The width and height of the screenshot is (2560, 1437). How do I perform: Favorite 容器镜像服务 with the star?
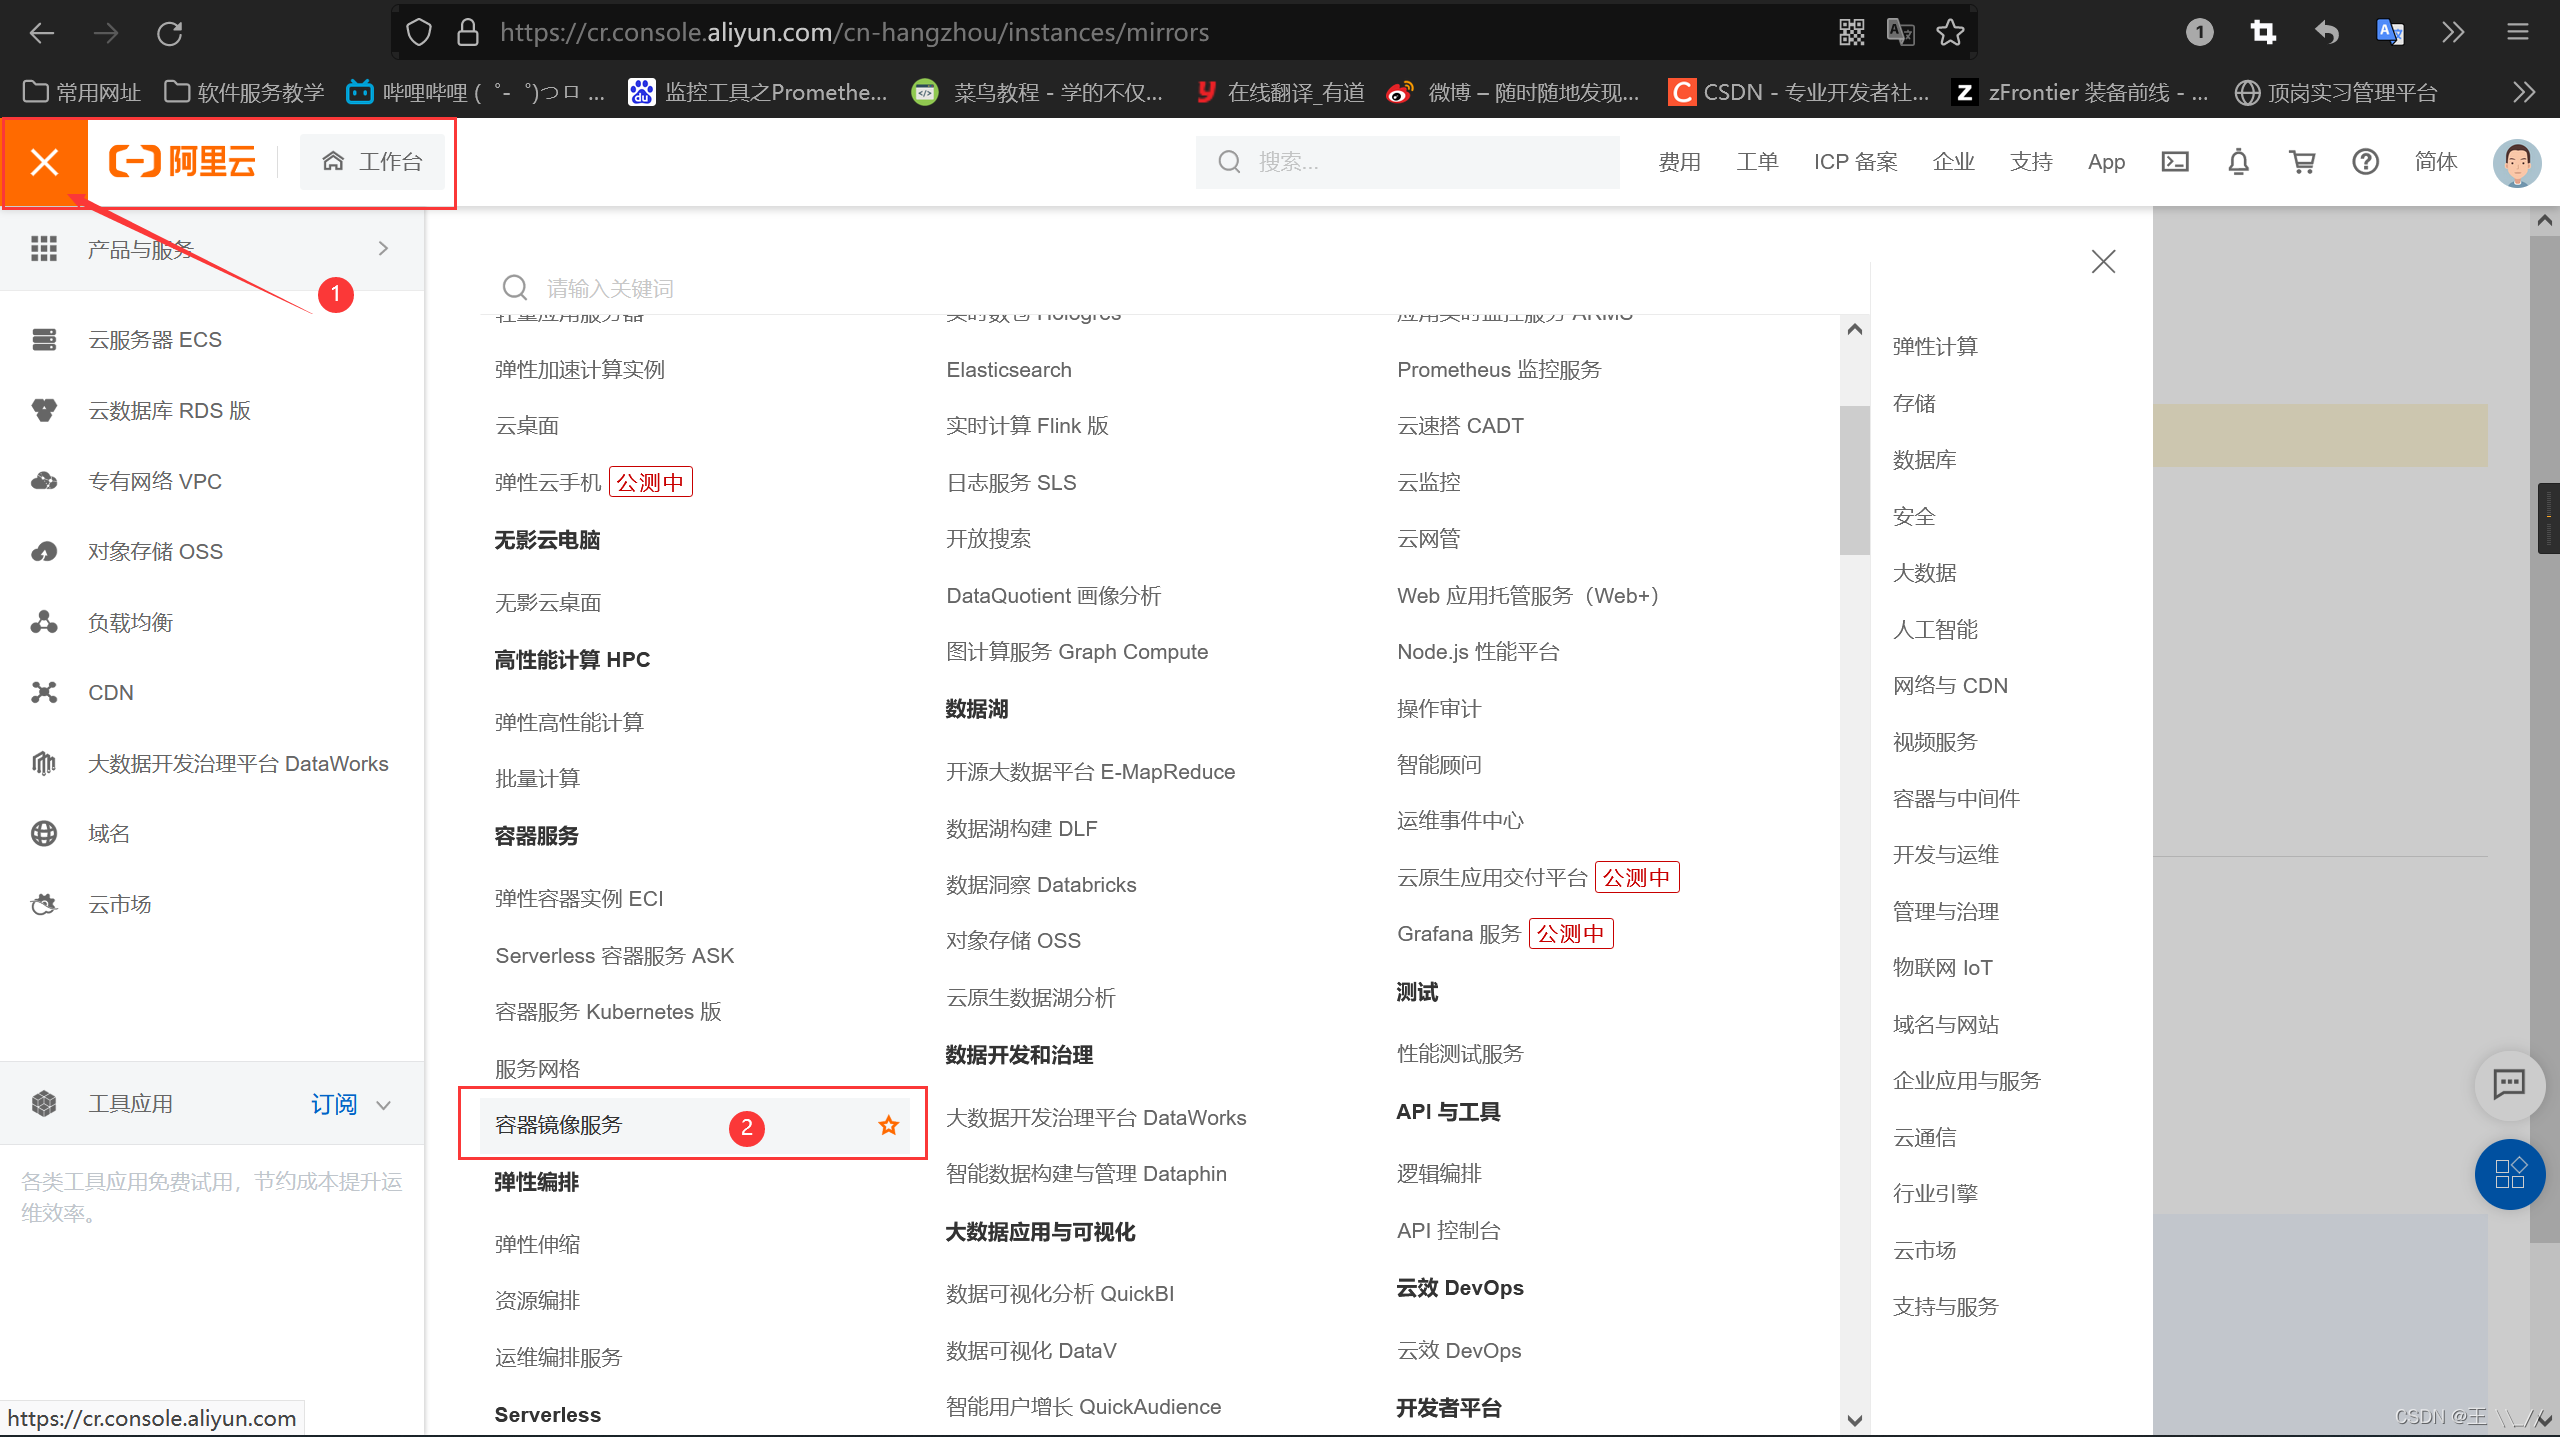(889, 1126)
